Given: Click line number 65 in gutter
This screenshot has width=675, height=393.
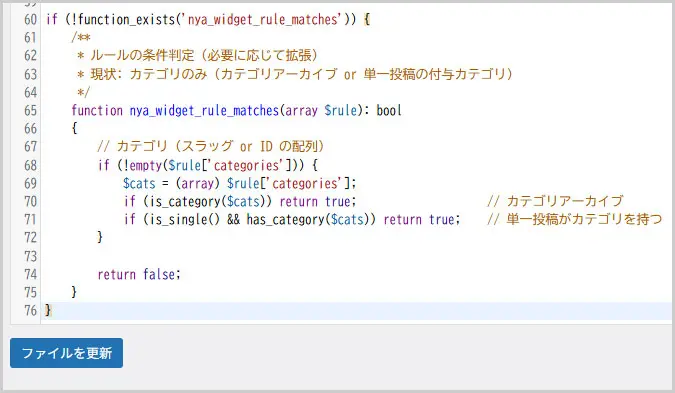Looking at the screenshot, I should [x=31, y=111].
